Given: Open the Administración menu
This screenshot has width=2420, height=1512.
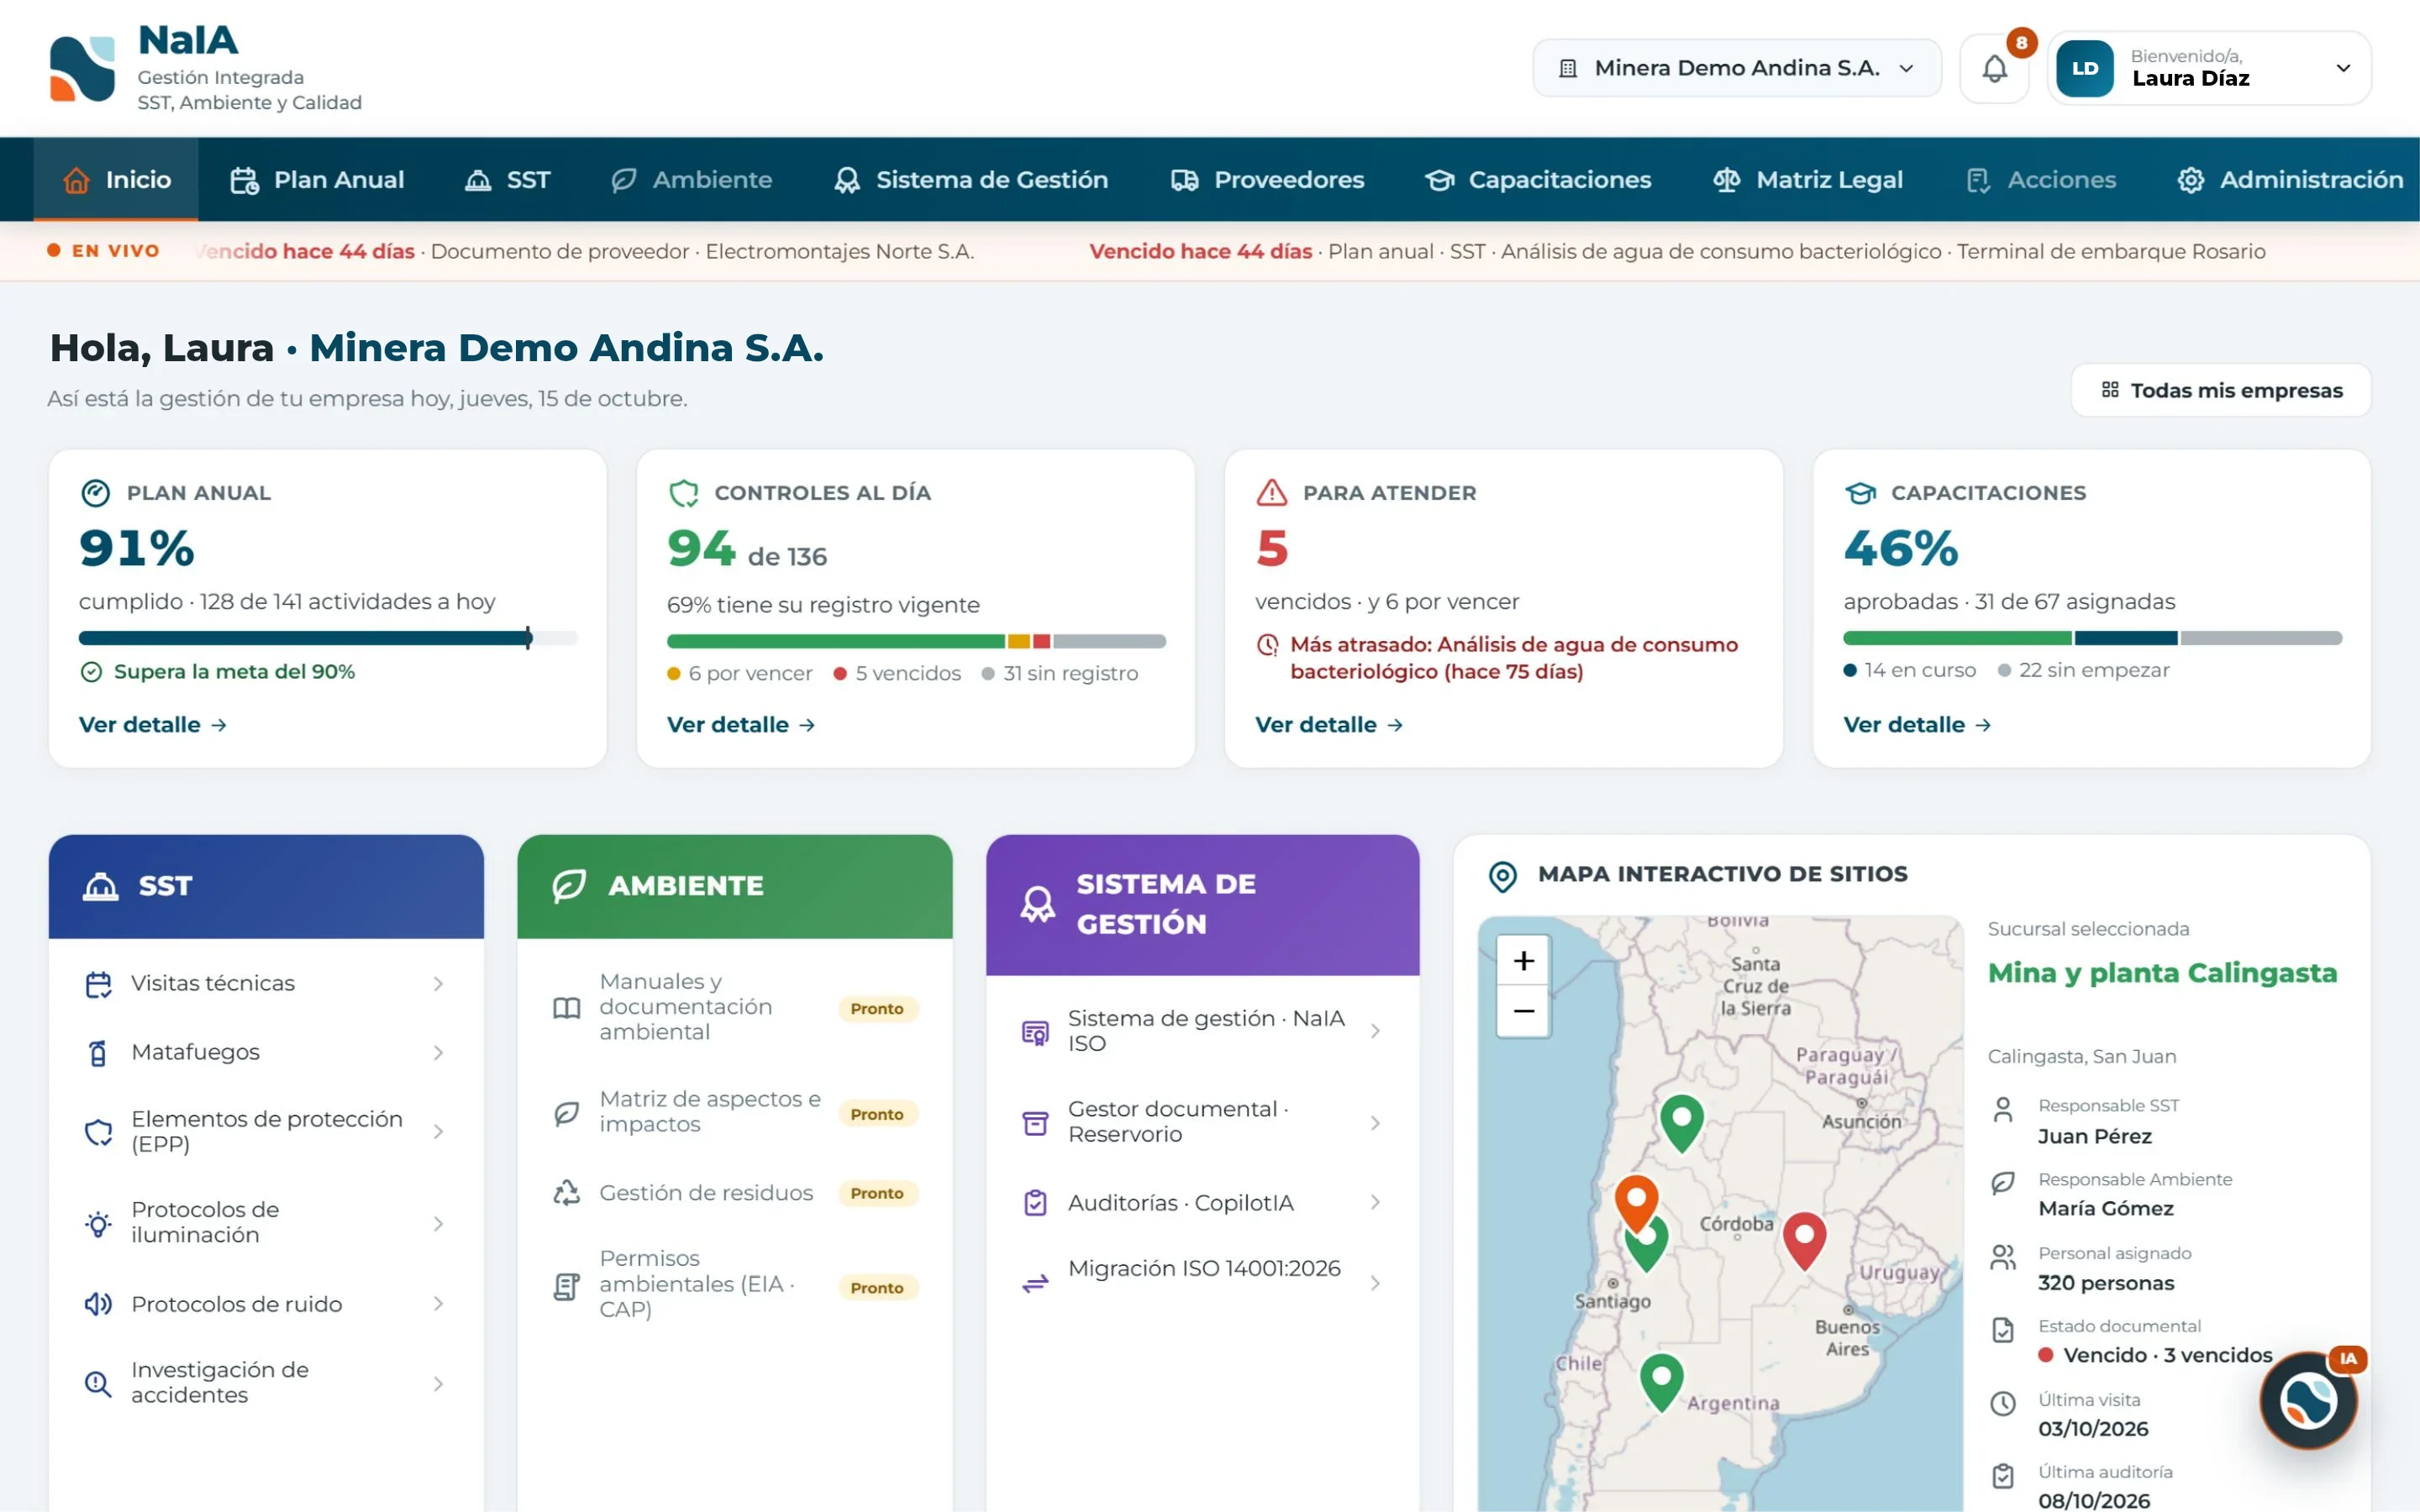Looking at the screenshot, I should 2290,180.
